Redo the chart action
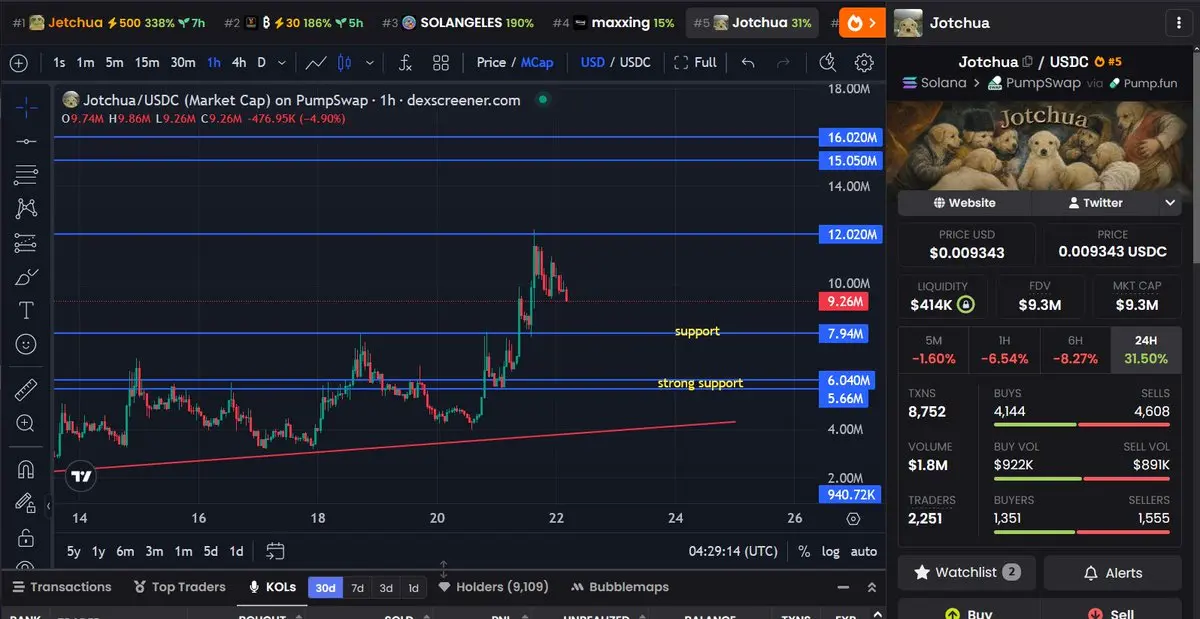This screenshot has width=1200, height=619. [783, 63]
